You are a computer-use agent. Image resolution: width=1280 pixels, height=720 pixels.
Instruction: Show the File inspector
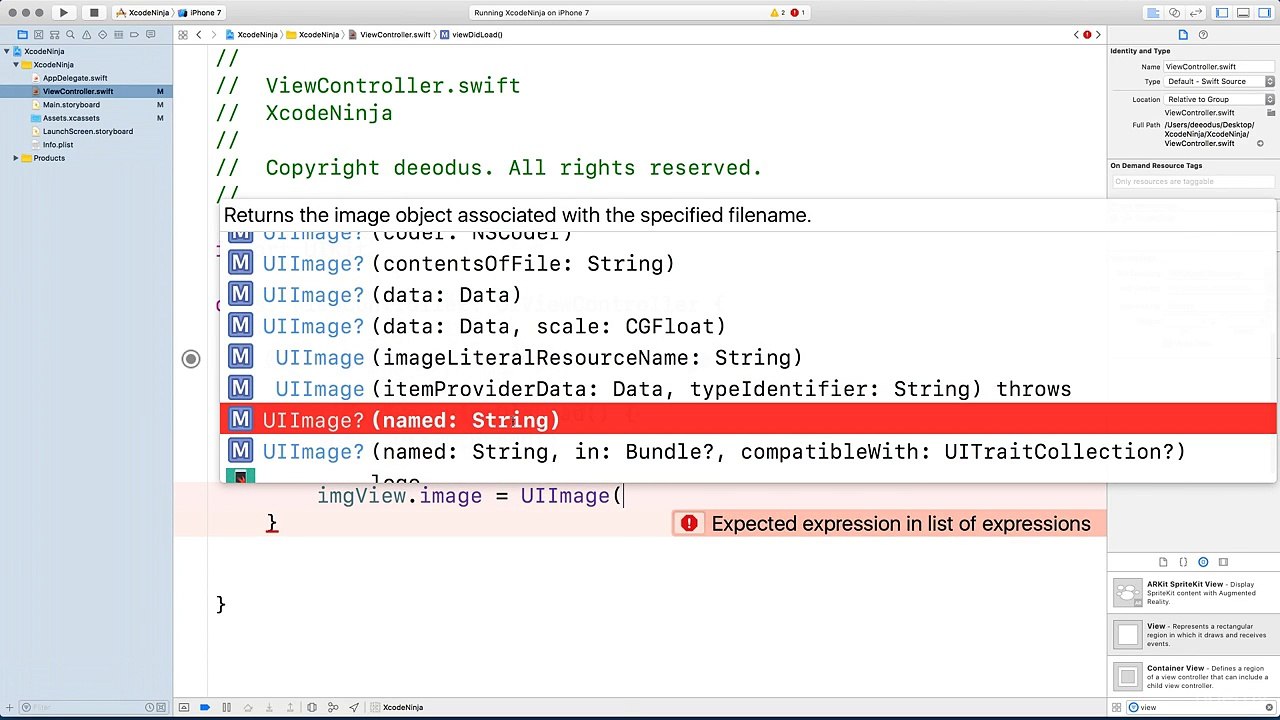[1183, 35]
